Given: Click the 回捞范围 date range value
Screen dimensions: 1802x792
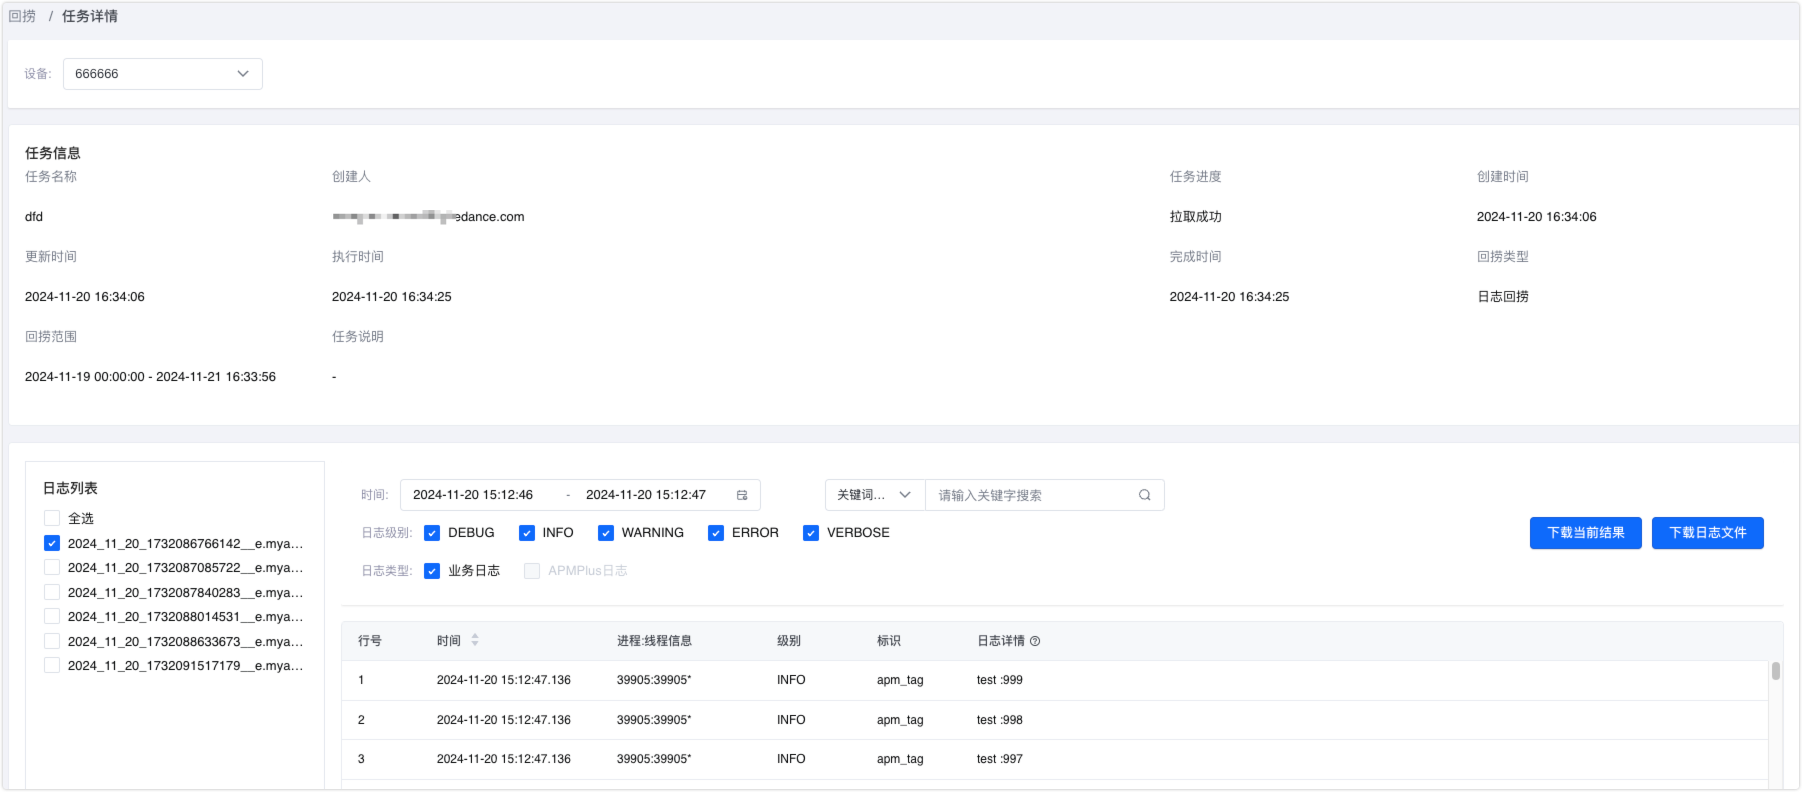Looking at the screenshot, I should 150,377.
